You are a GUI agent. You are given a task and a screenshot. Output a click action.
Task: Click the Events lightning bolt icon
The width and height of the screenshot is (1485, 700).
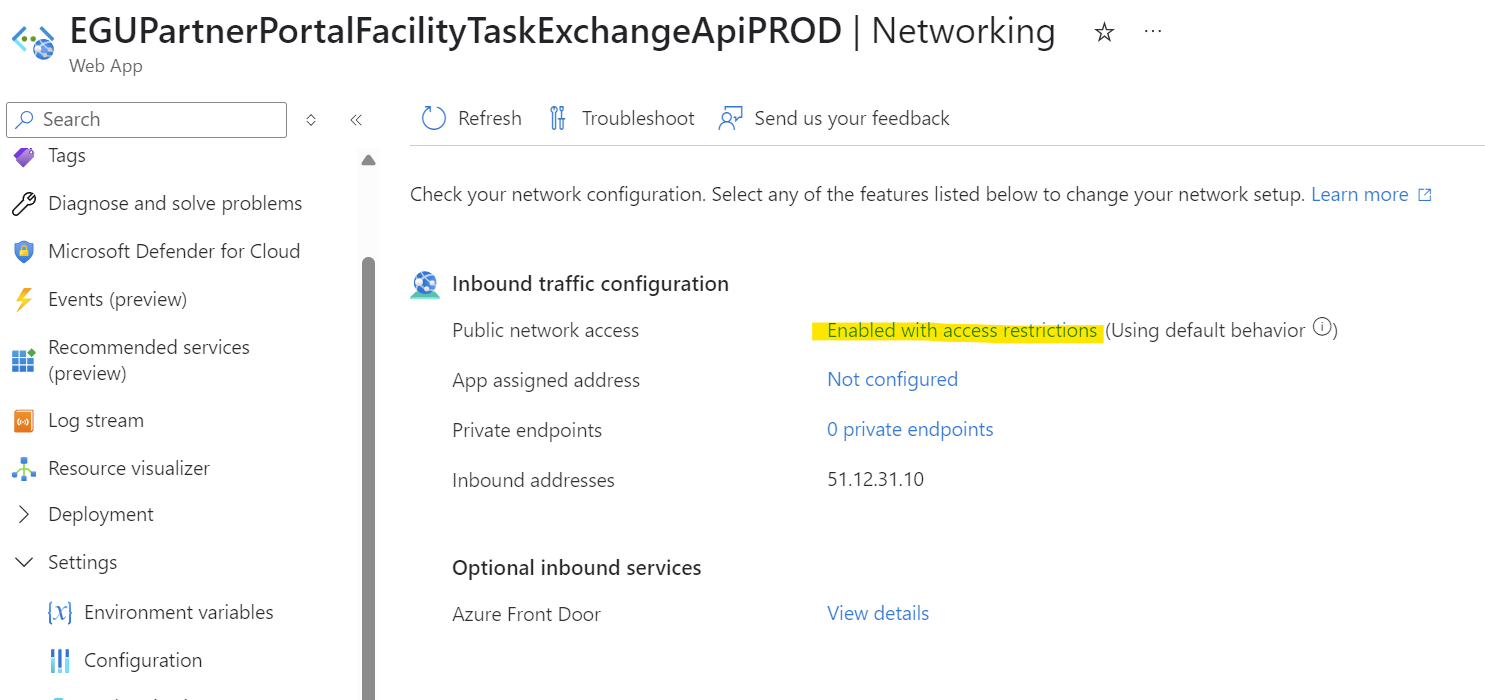[24, 300]
